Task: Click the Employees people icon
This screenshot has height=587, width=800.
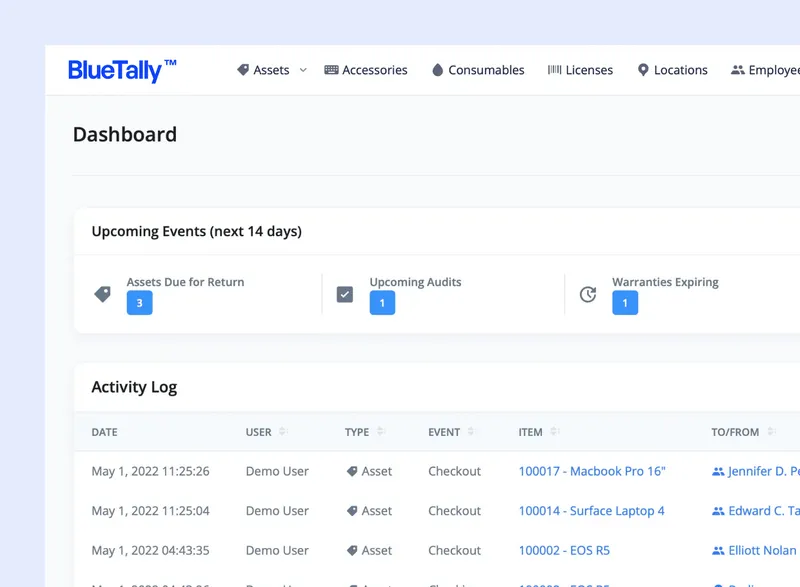Action: [738, 70]
